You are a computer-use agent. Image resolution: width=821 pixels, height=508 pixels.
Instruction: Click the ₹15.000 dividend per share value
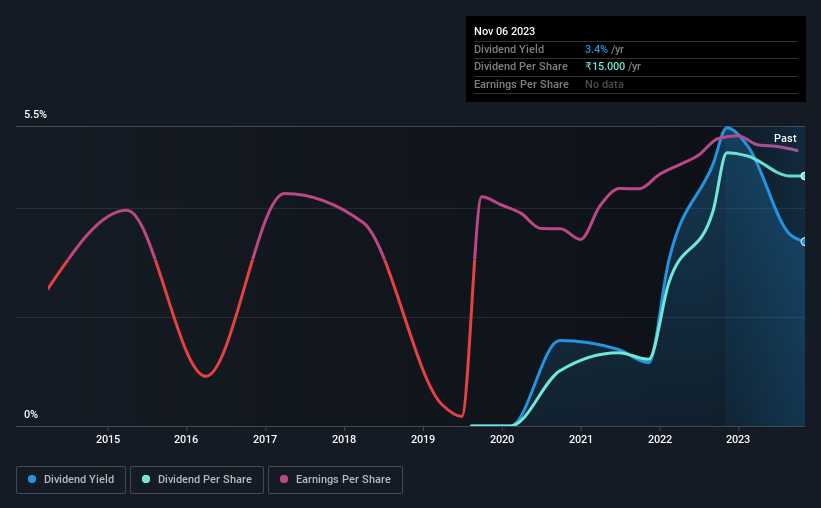[x=605, y=67]
